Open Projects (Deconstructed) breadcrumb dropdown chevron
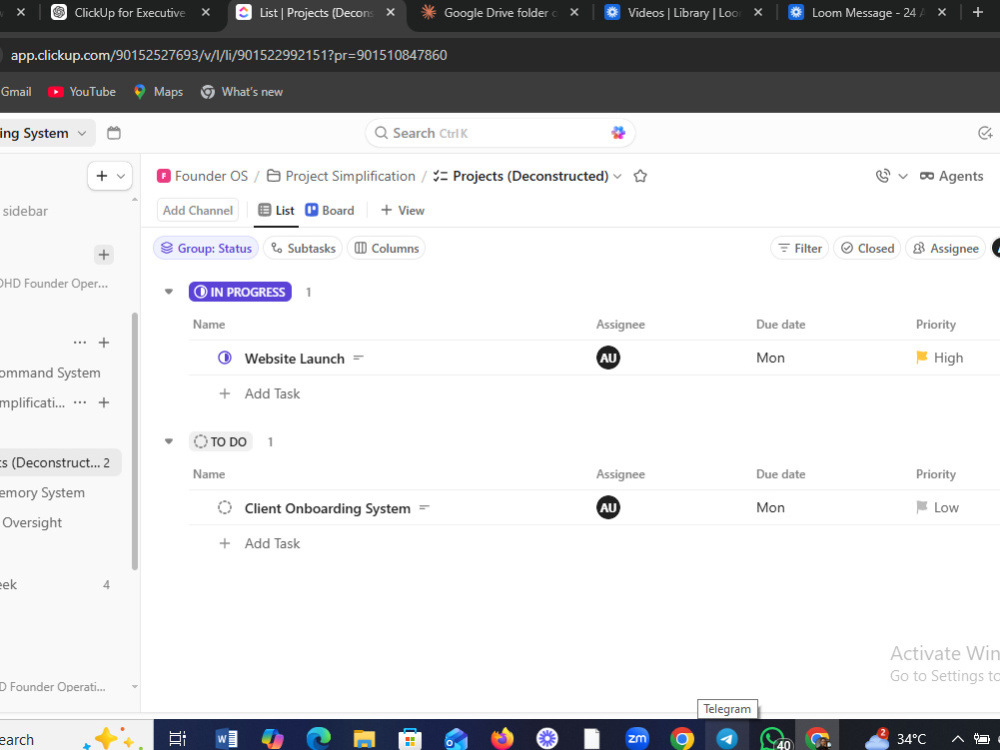1000x750 pixels. tap(617, 177)
